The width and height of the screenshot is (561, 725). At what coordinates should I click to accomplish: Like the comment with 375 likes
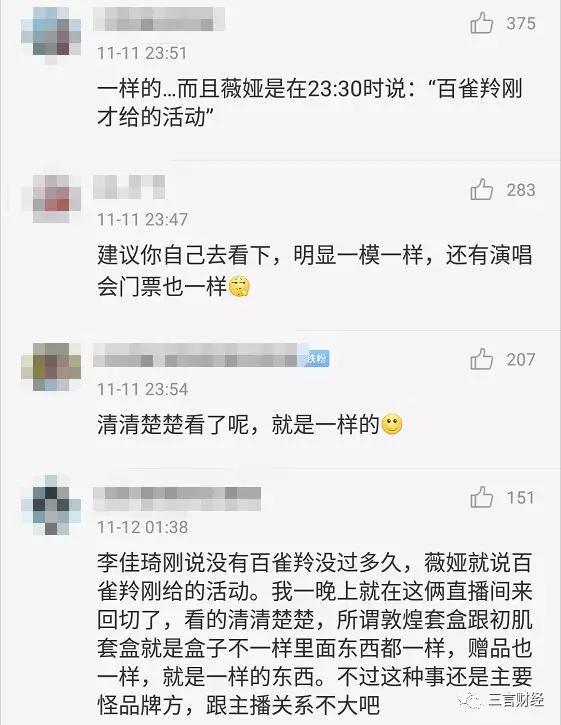click(481, 23)
